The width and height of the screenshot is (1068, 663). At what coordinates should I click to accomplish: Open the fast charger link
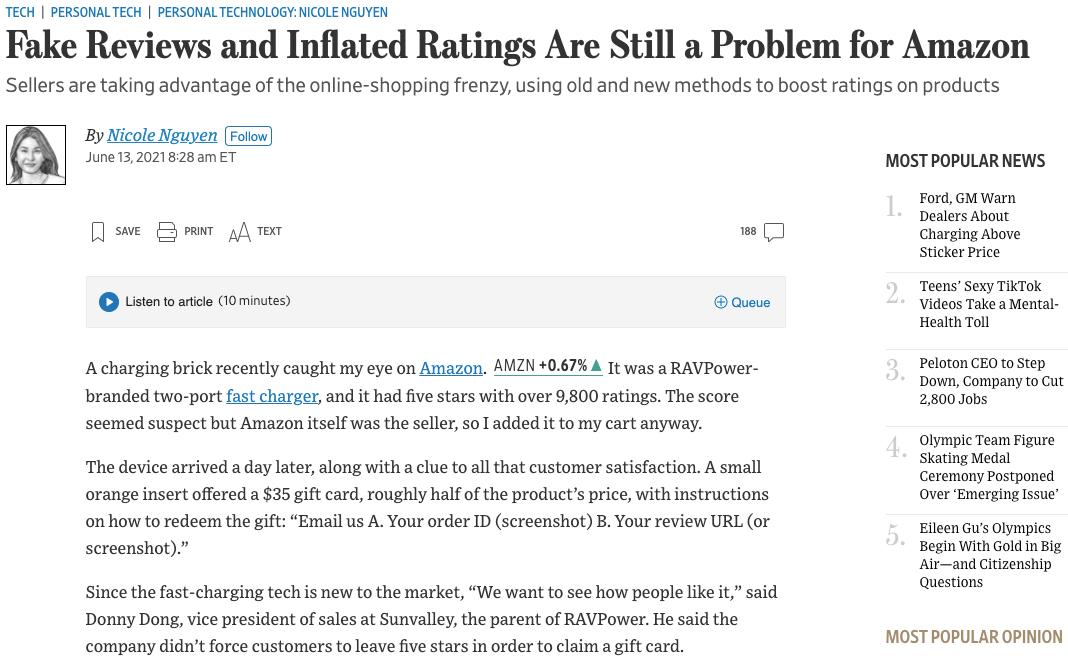[272, 395]
